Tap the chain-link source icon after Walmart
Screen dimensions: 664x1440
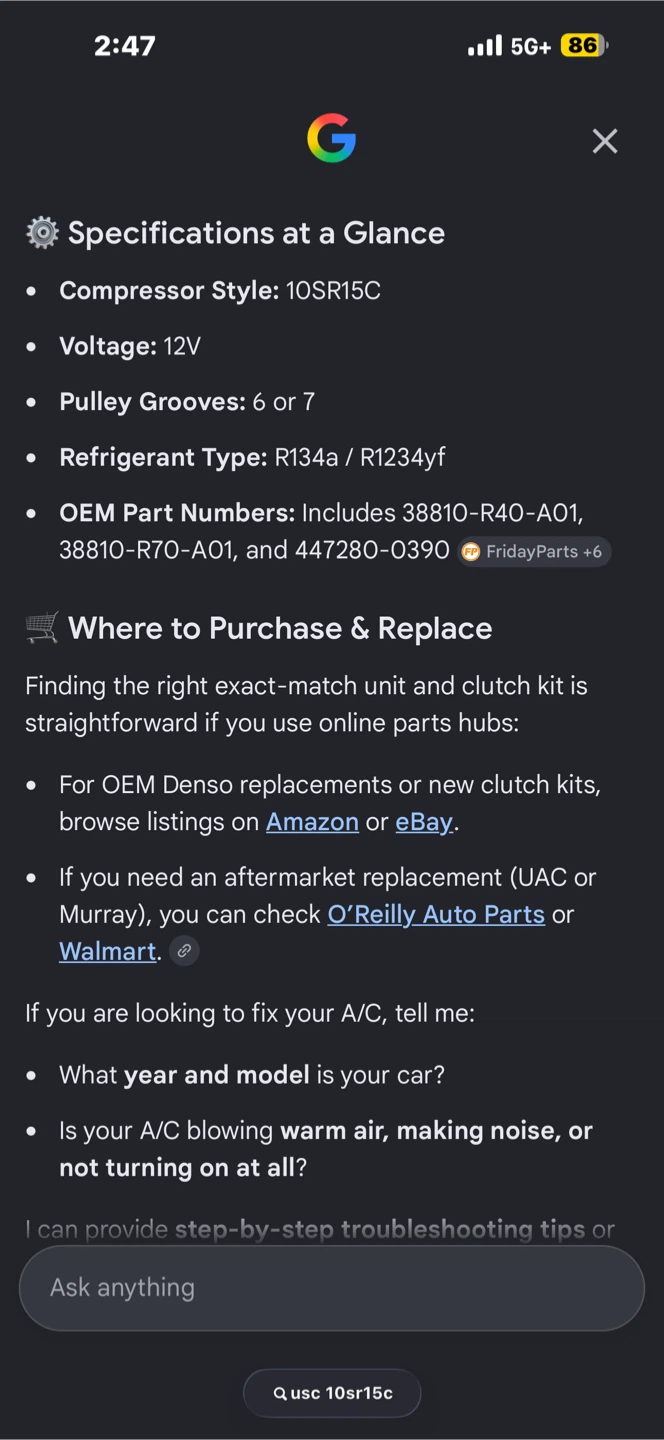(184, 951)
